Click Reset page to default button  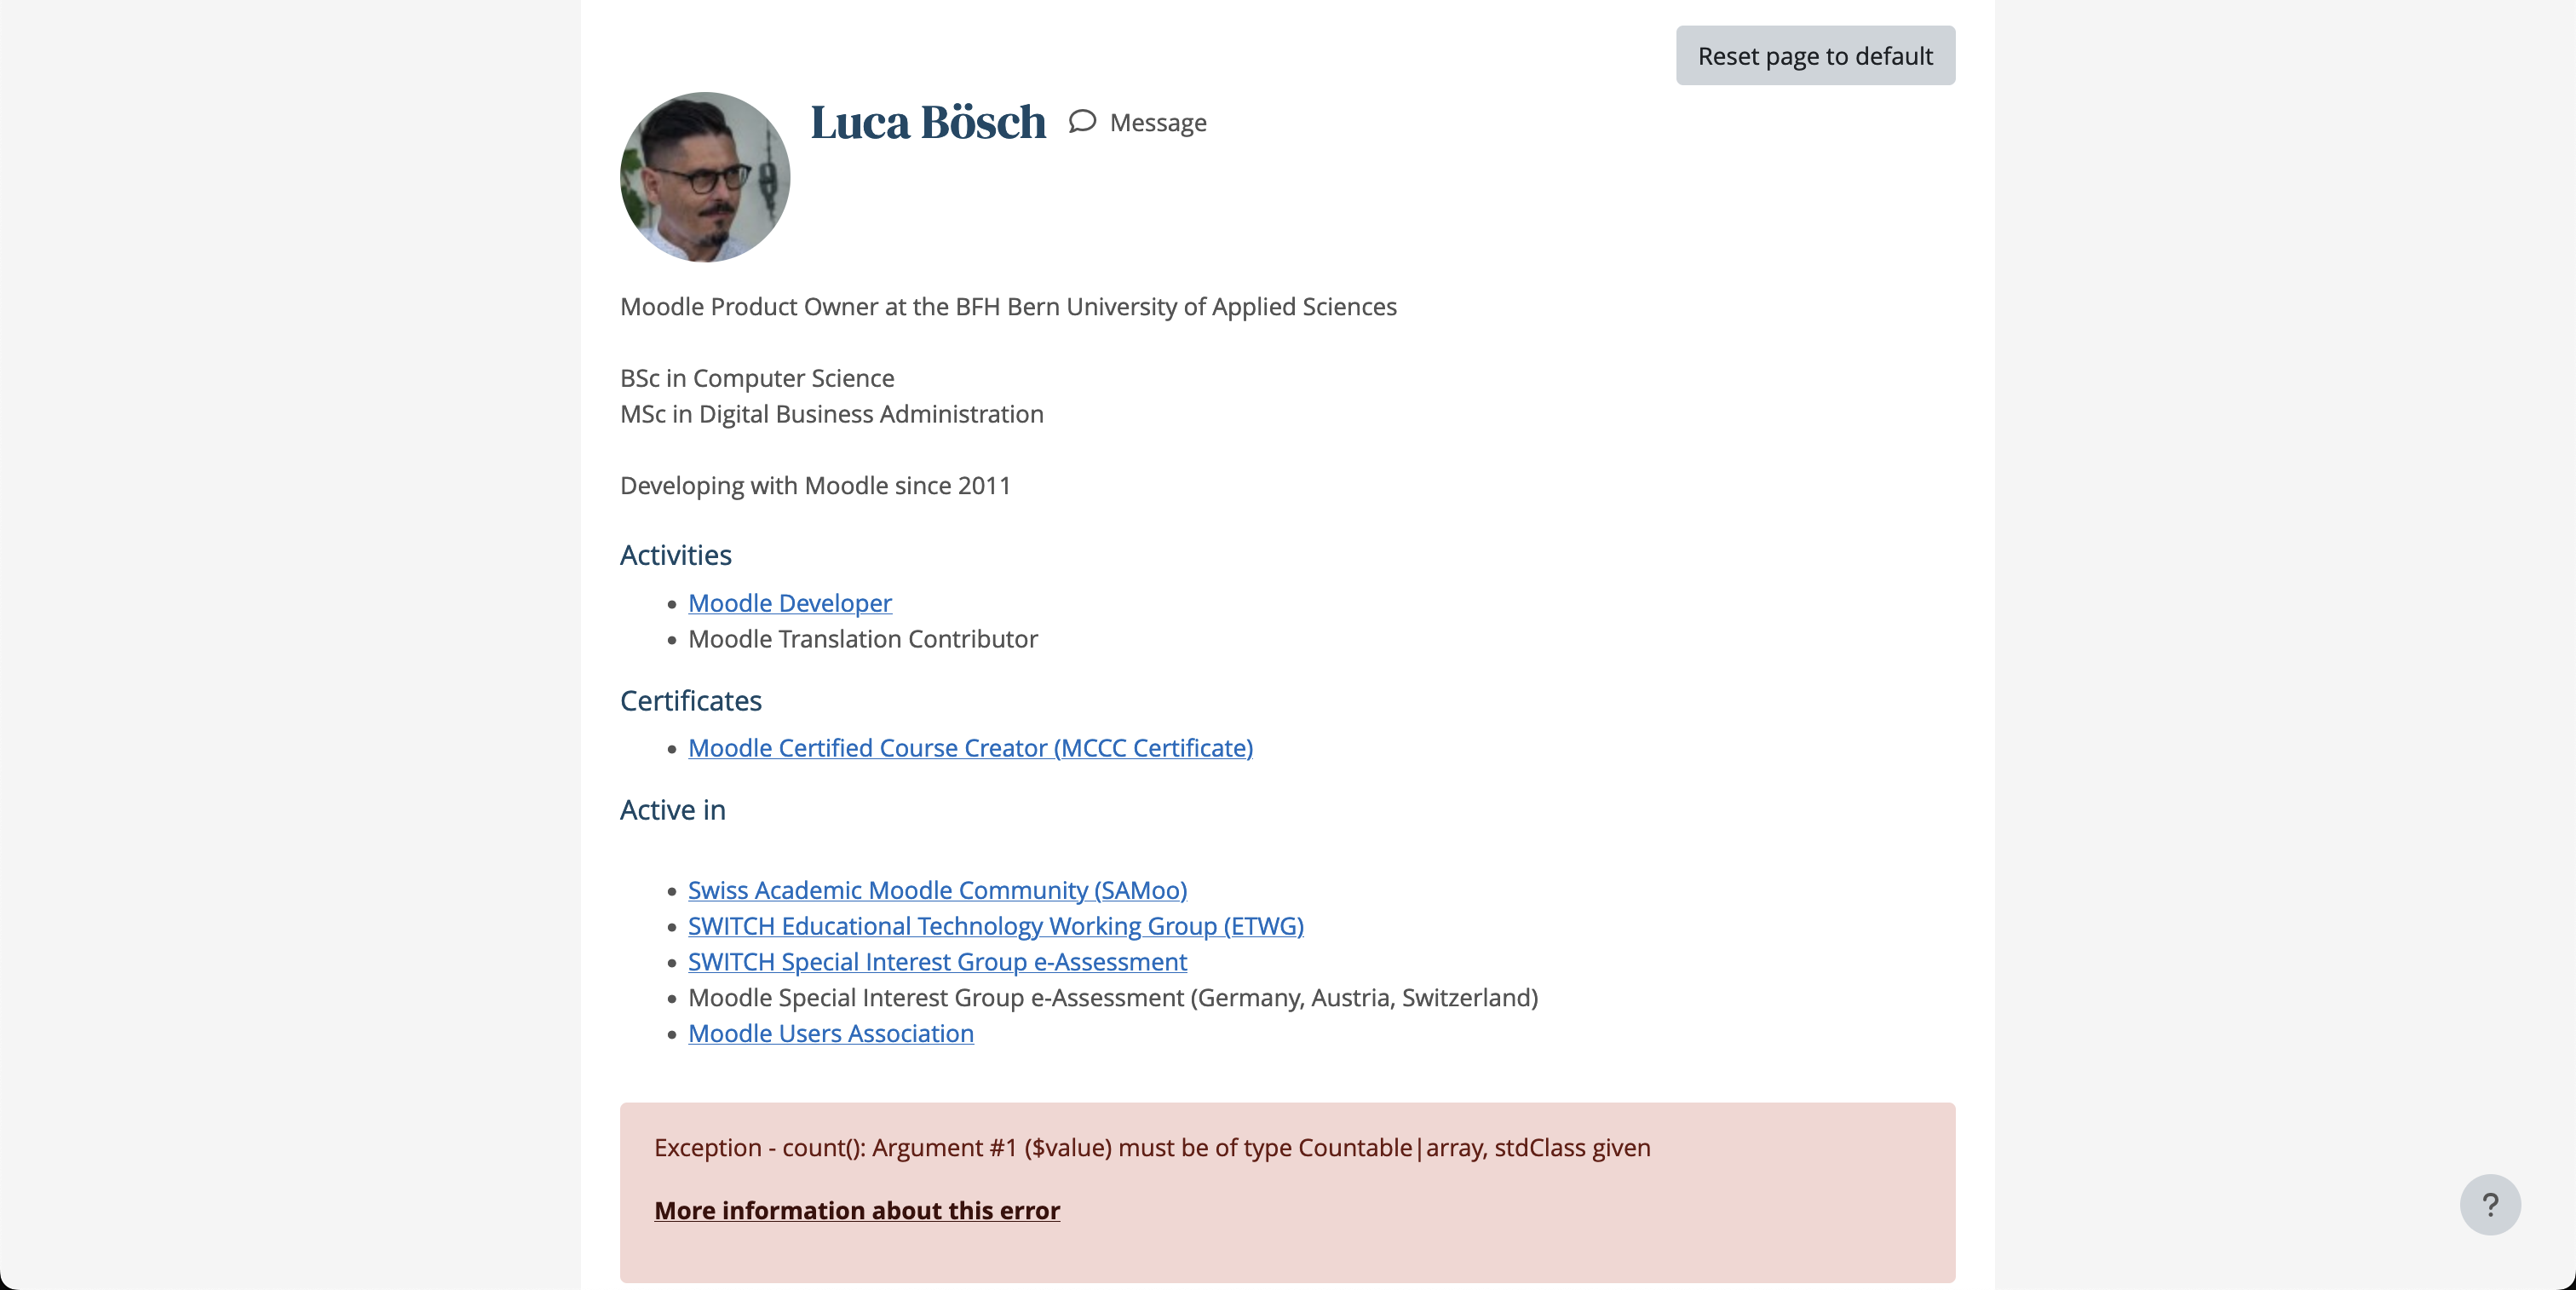tap(1815, 56)
